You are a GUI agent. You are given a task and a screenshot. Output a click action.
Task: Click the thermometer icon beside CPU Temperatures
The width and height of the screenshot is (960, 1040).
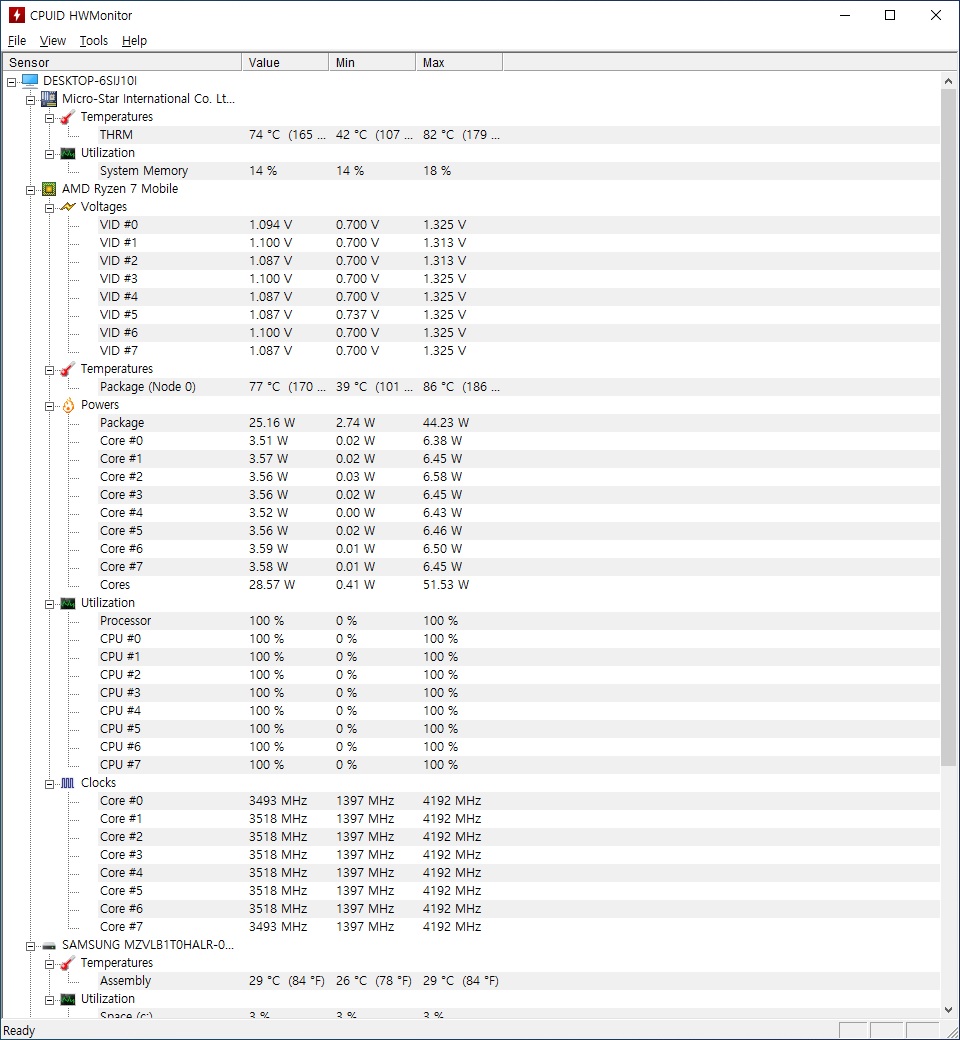[x=68, y=369]
